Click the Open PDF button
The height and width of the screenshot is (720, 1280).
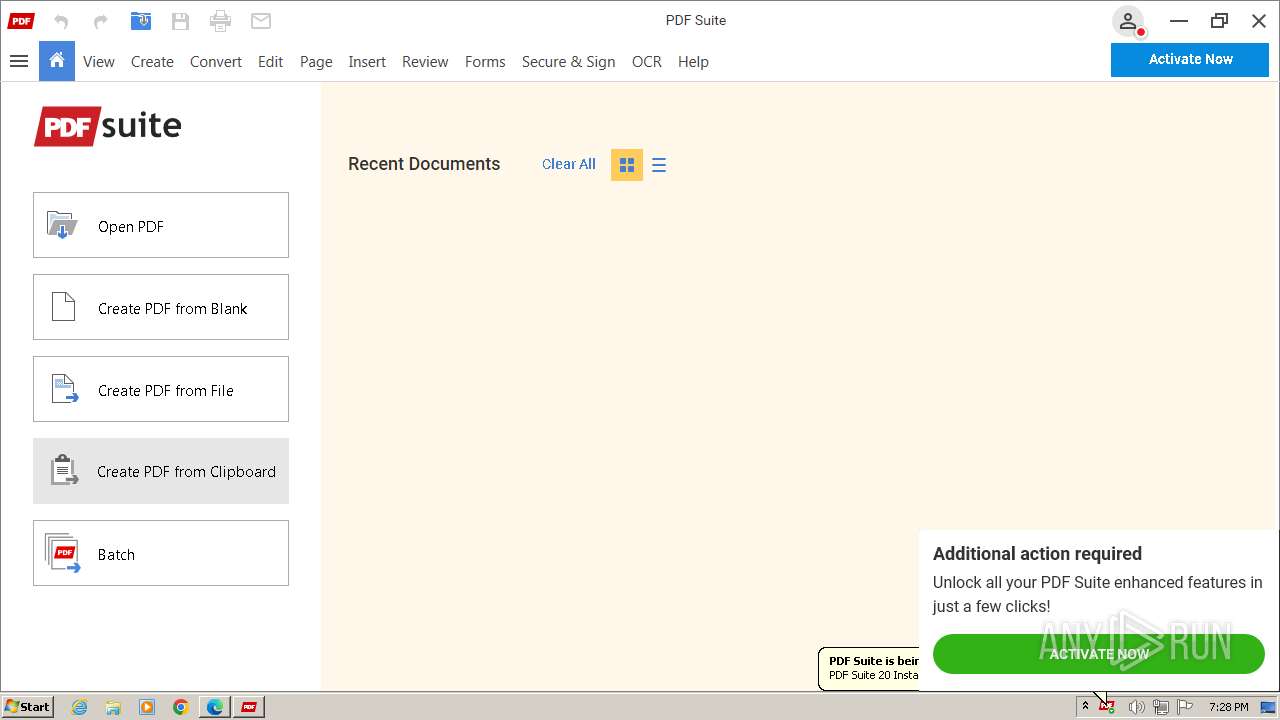161,225
